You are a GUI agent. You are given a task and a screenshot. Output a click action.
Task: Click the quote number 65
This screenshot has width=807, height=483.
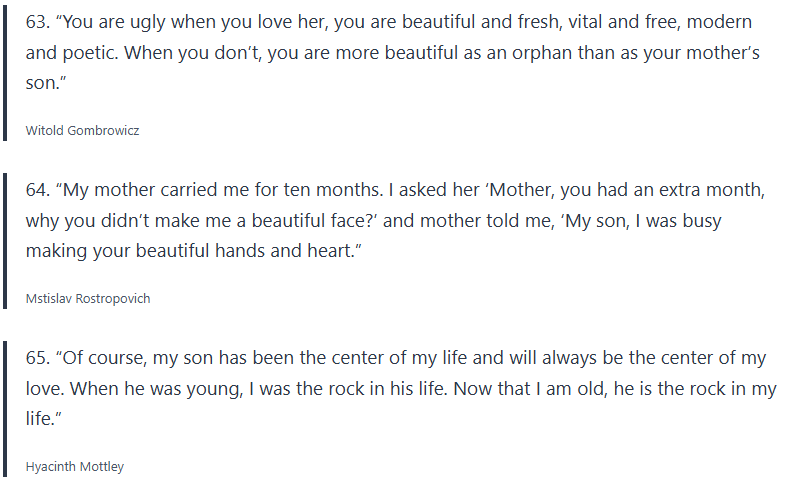coord(36,357)
